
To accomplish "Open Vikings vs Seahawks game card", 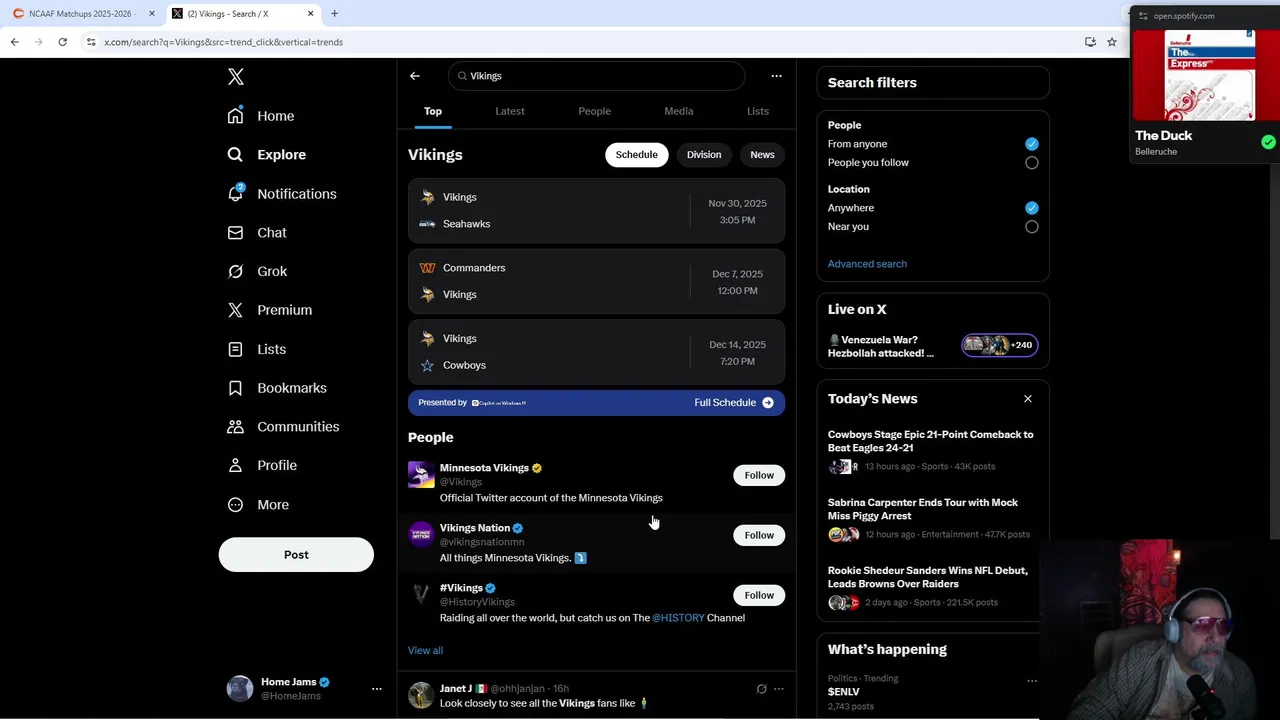I will tap(597, 211).
